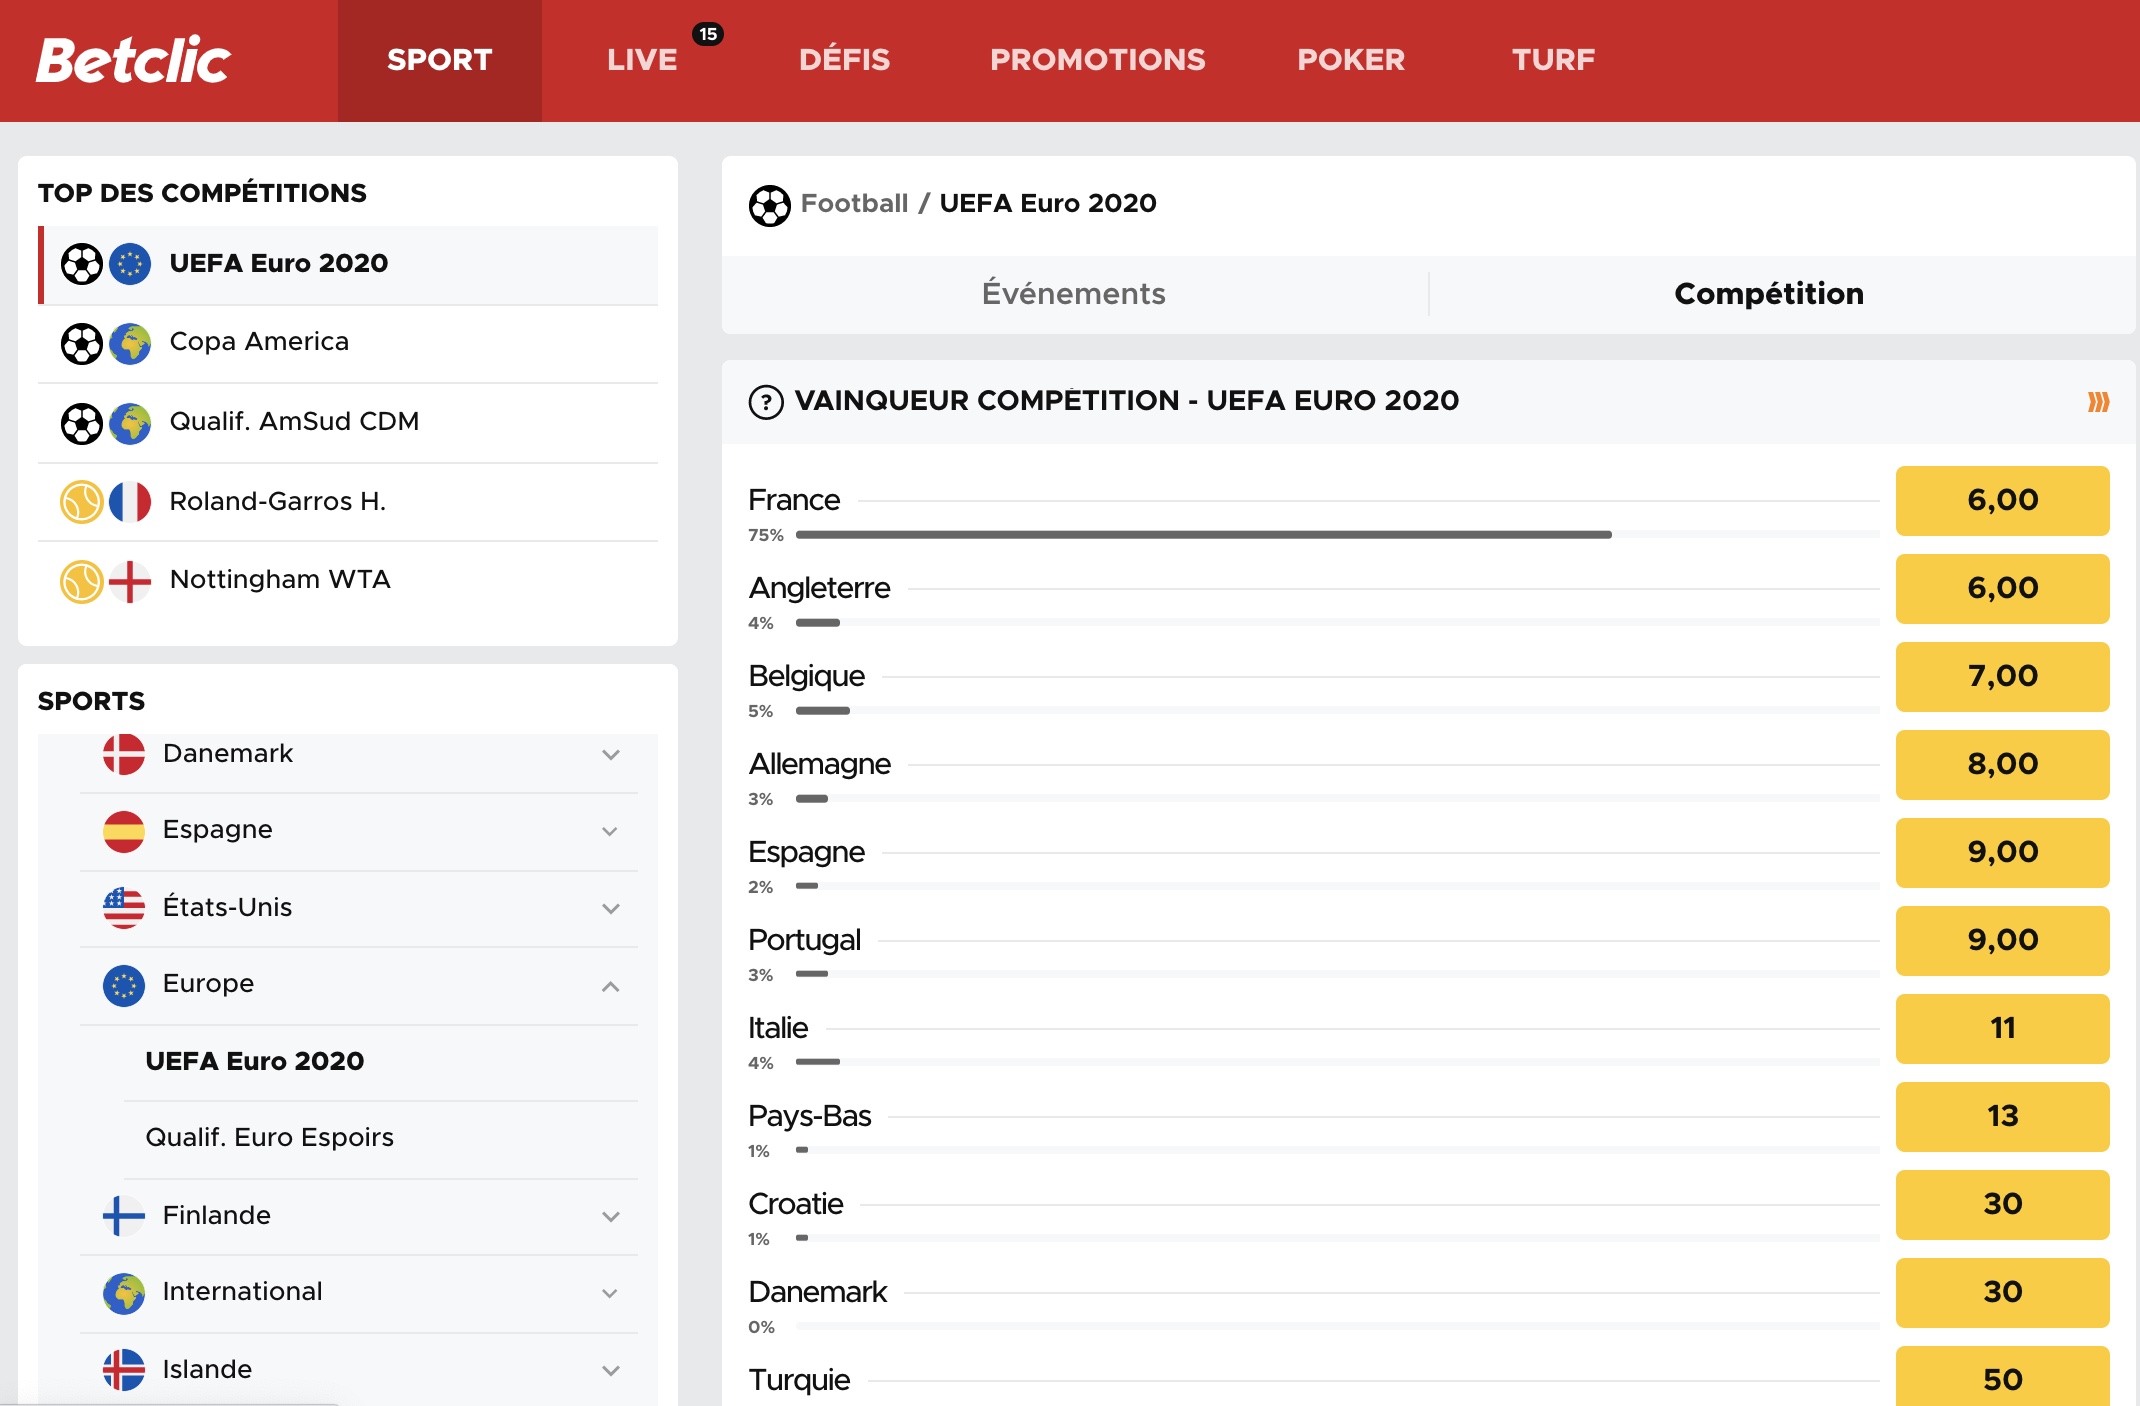Screen dimensions: 2140x1406
Task: Click the football icon in the breadcrumb
Action: pos(769,206)
